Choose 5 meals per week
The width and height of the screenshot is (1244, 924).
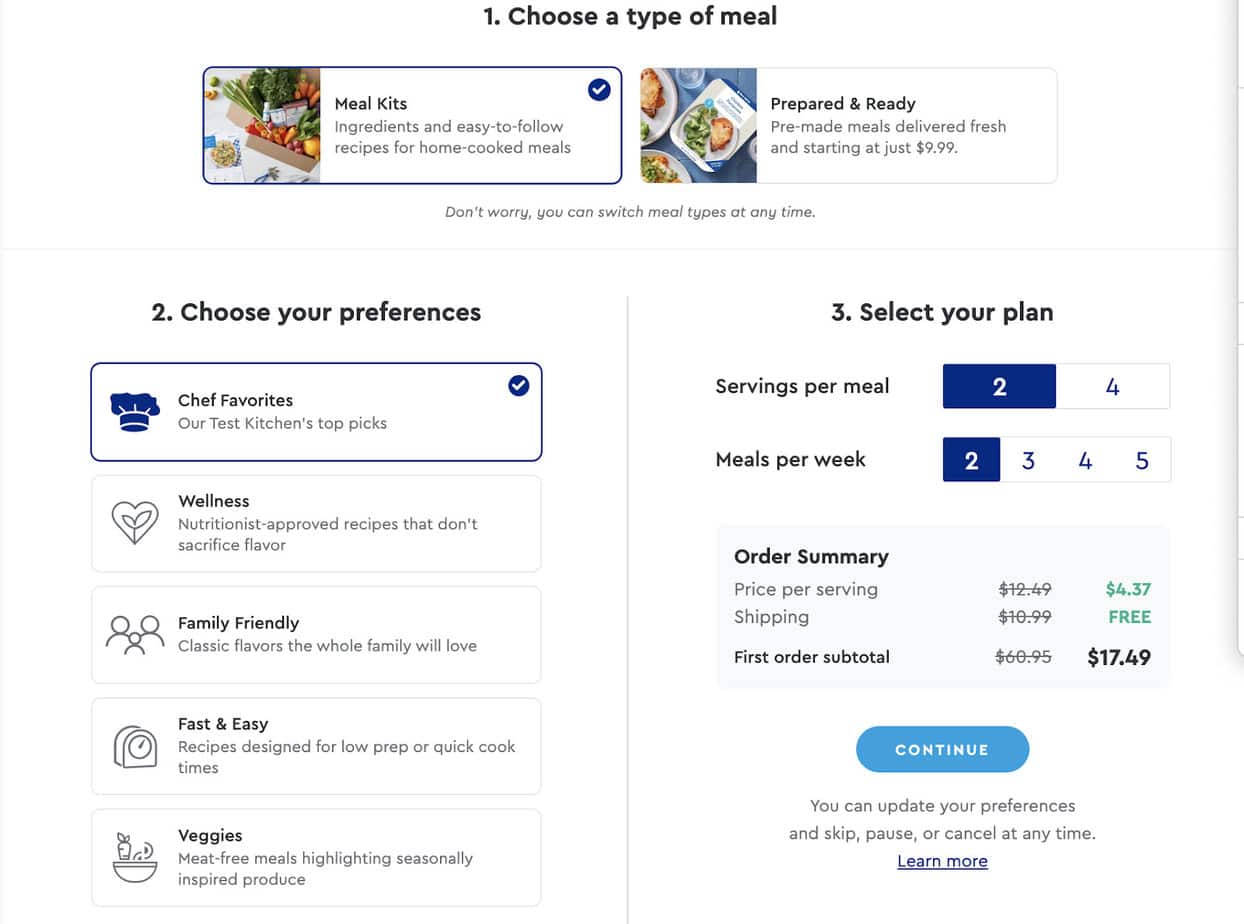click(x=1142, y=460)
